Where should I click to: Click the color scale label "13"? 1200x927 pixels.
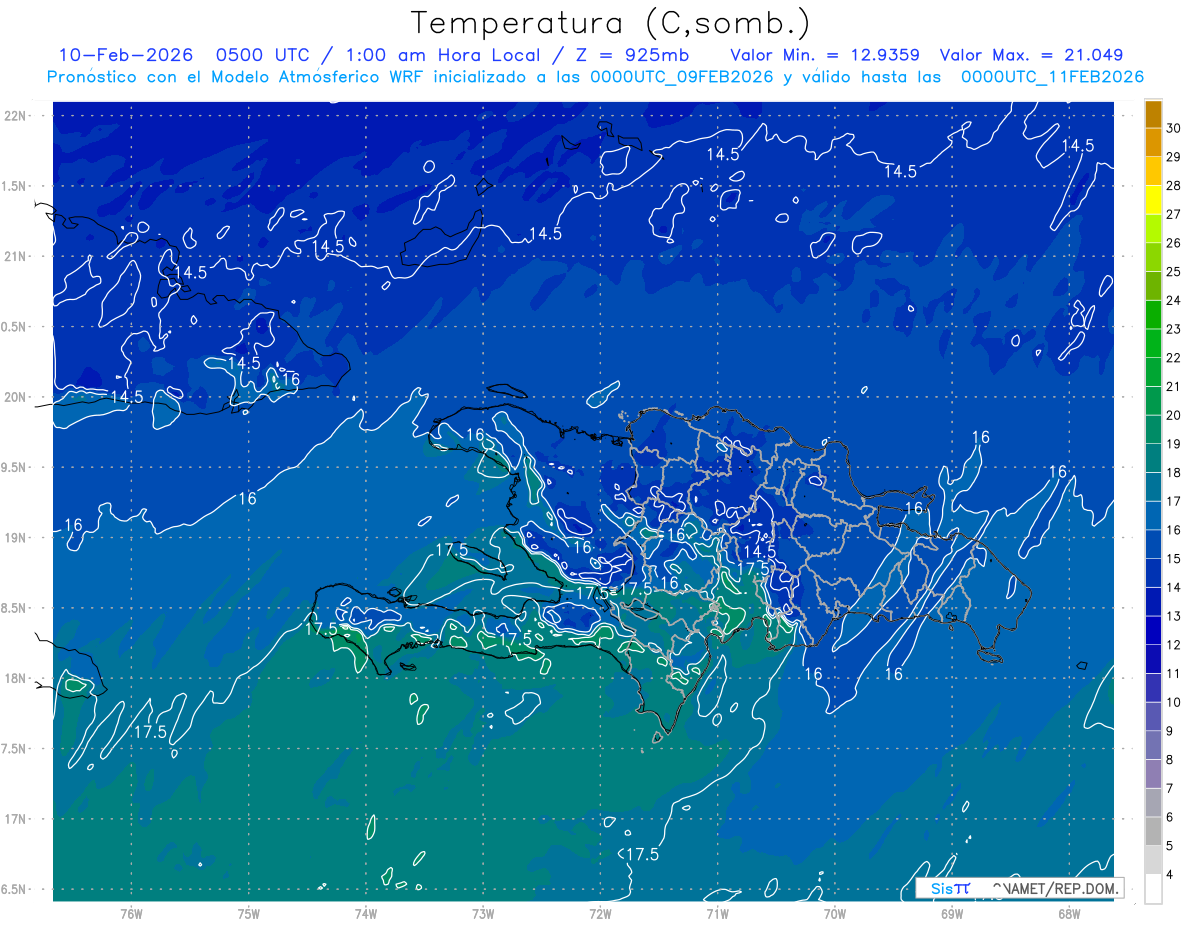click(x=1174, y=616)
